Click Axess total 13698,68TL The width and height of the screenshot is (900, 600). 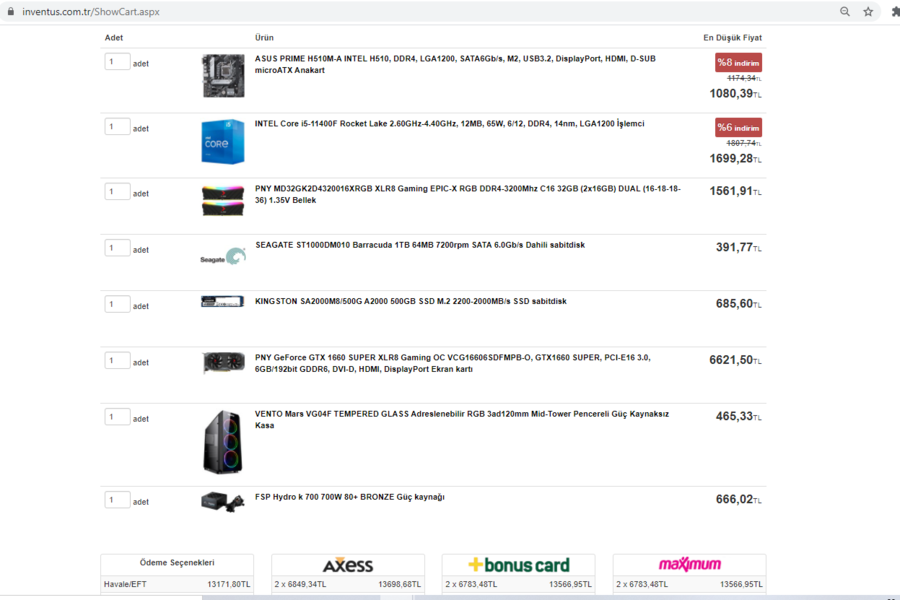(x=399, y=584)
